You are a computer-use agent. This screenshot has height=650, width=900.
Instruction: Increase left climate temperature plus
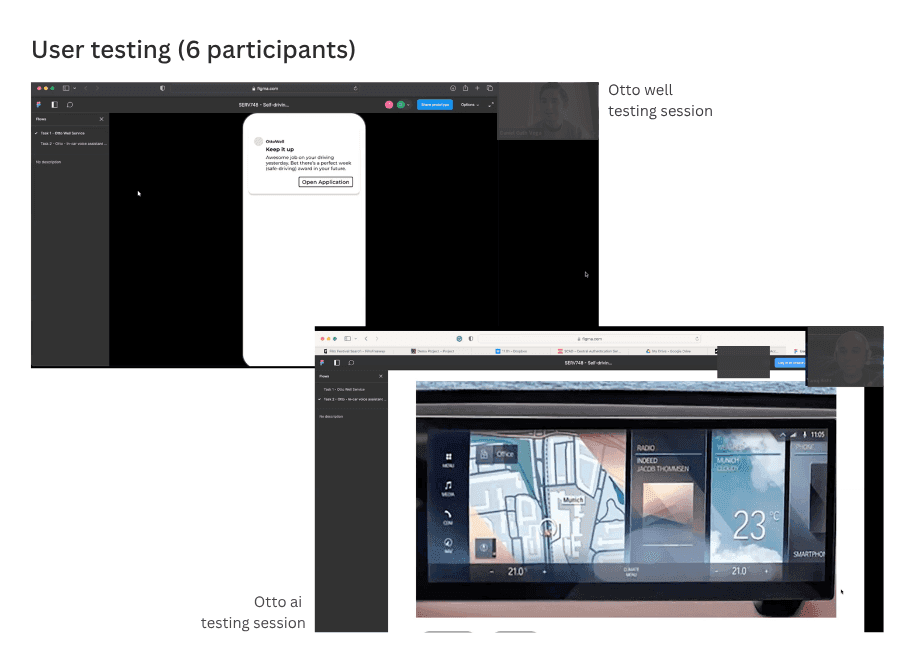pos(545,571)
